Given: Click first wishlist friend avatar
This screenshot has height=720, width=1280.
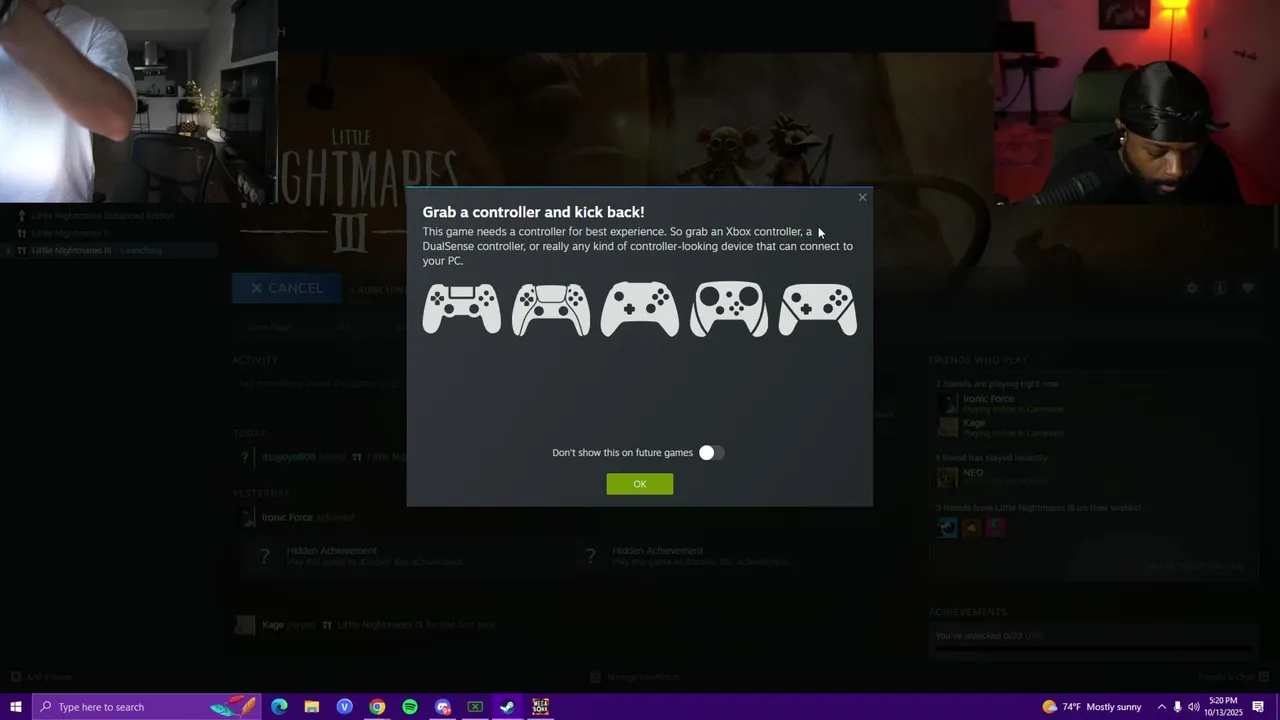Looking at the screenshot, I should click(x=947, y=527).
